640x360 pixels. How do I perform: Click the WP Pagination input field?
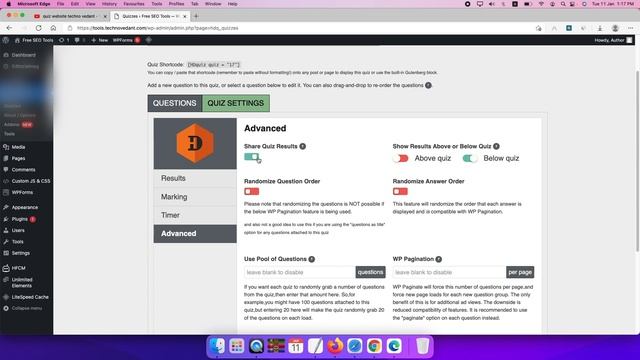[x=449, y=272]
